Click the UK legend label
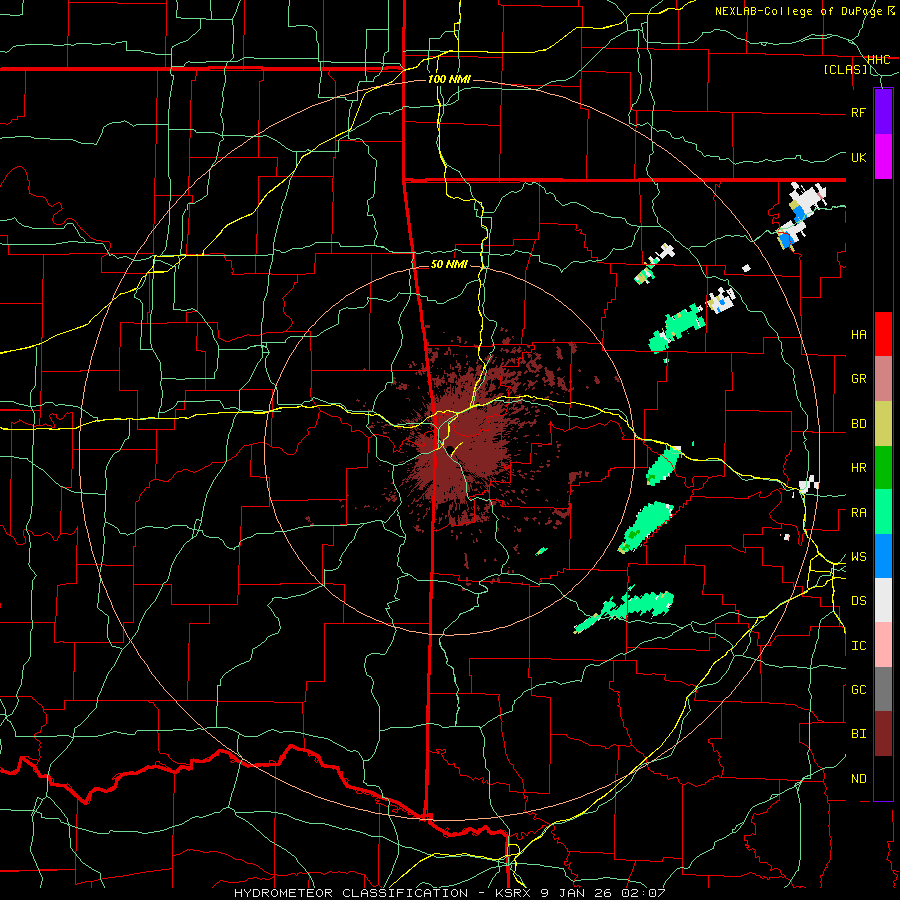Image resolution: width=900 pixels, height=900 pixels. [858, 157]
